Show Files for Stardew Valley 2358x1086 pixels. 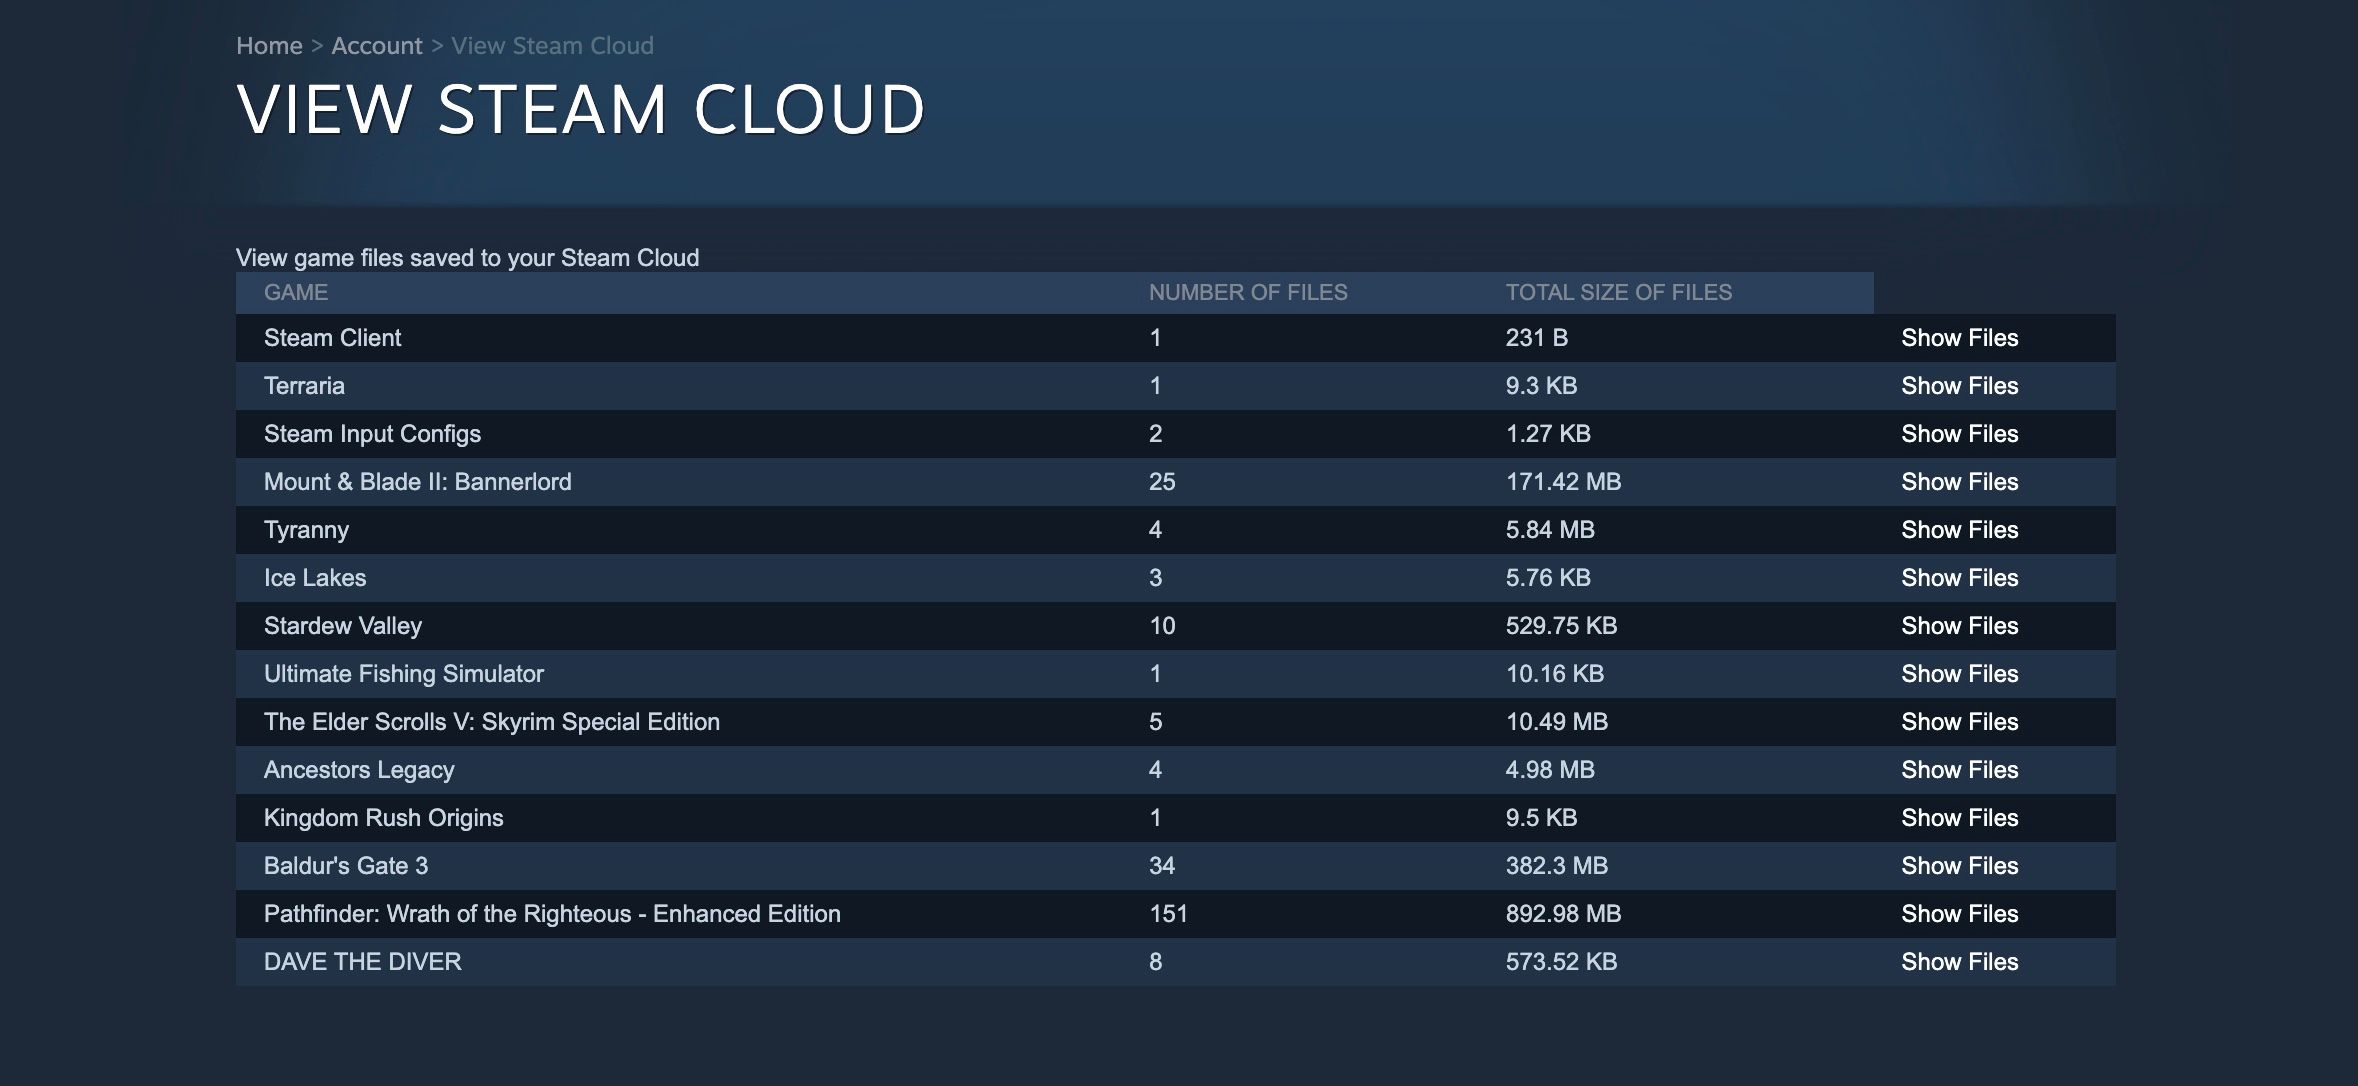click(1959, 626)
